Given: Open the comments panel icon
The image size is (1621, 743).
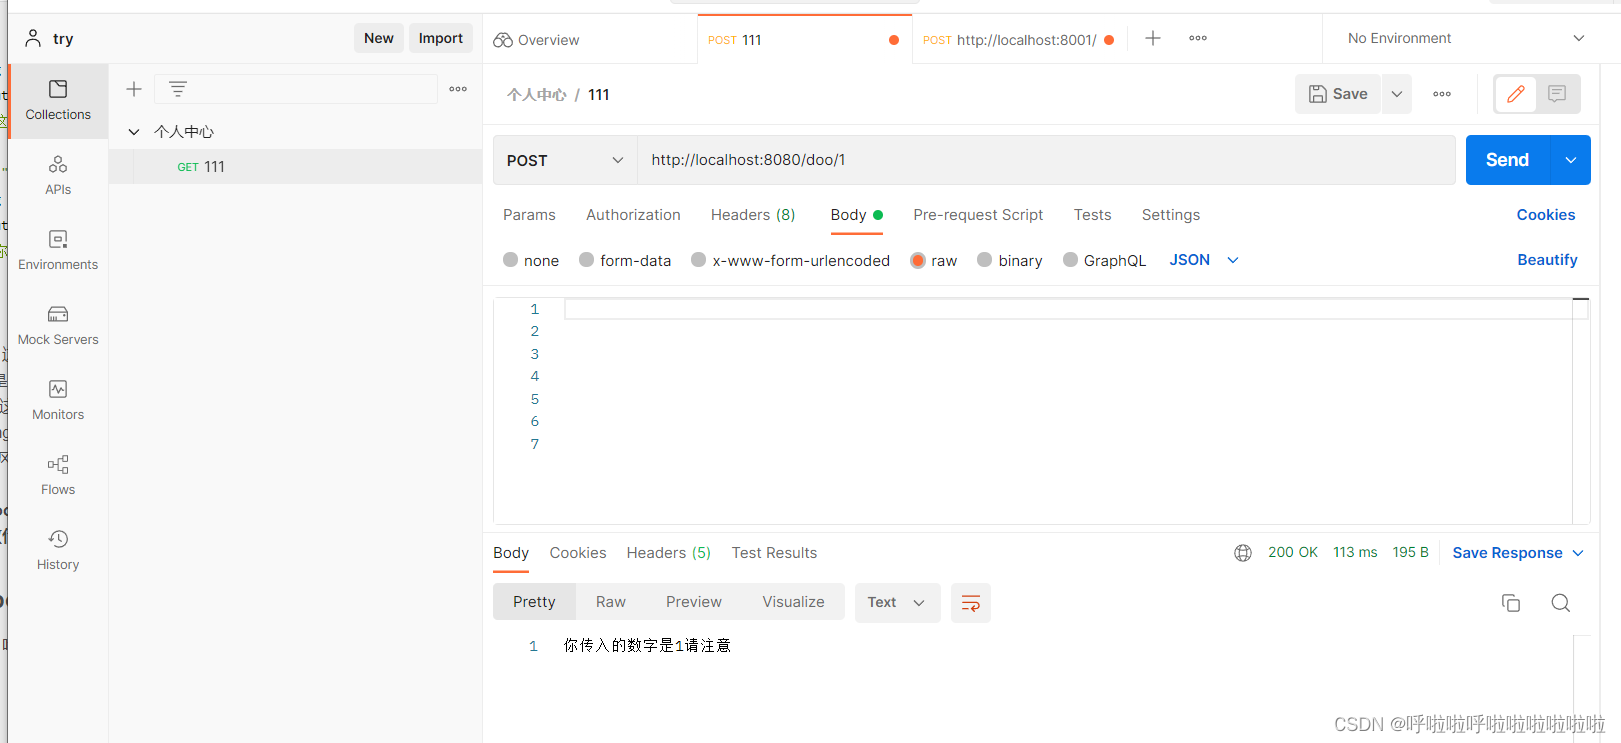Looking at the screenshot, I should pyautogui.click(x=1557, y=94).
